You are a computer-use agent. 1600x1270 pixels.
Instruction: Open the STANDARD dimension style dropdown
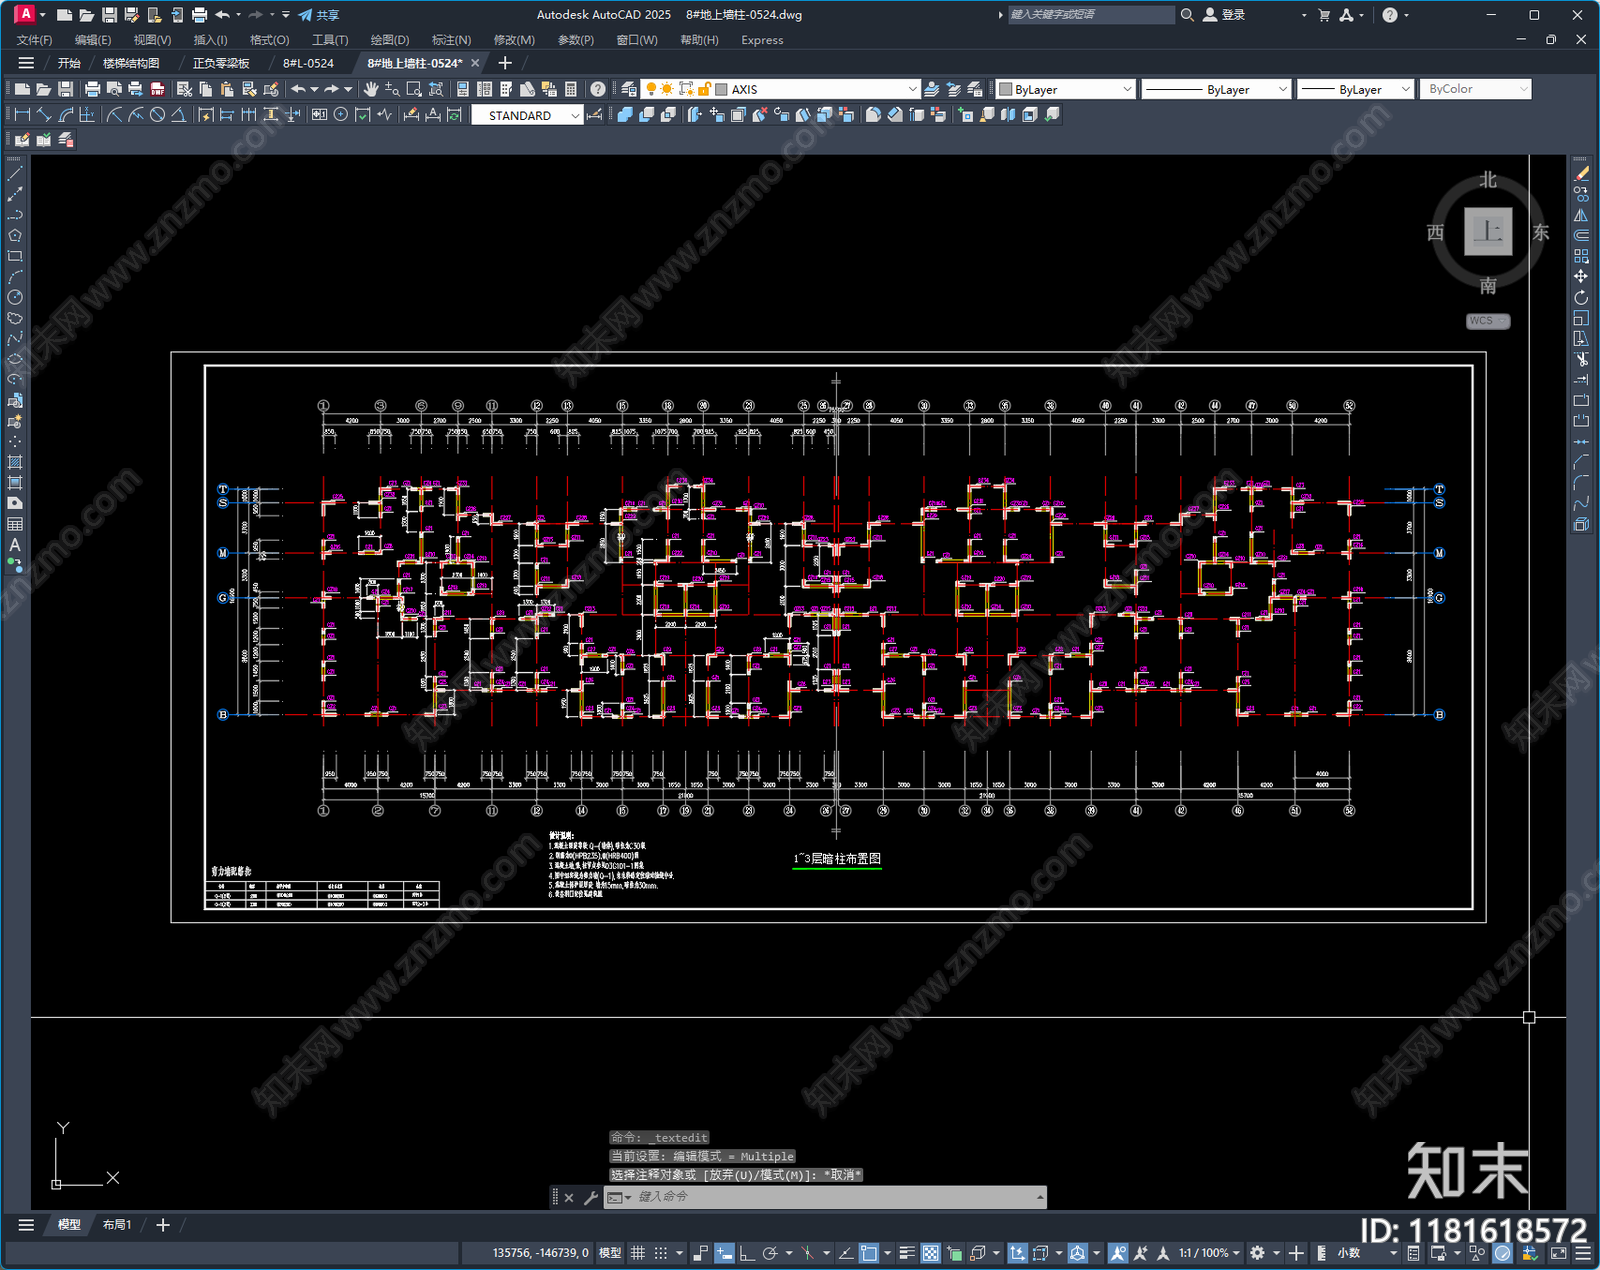click(575, 115)
